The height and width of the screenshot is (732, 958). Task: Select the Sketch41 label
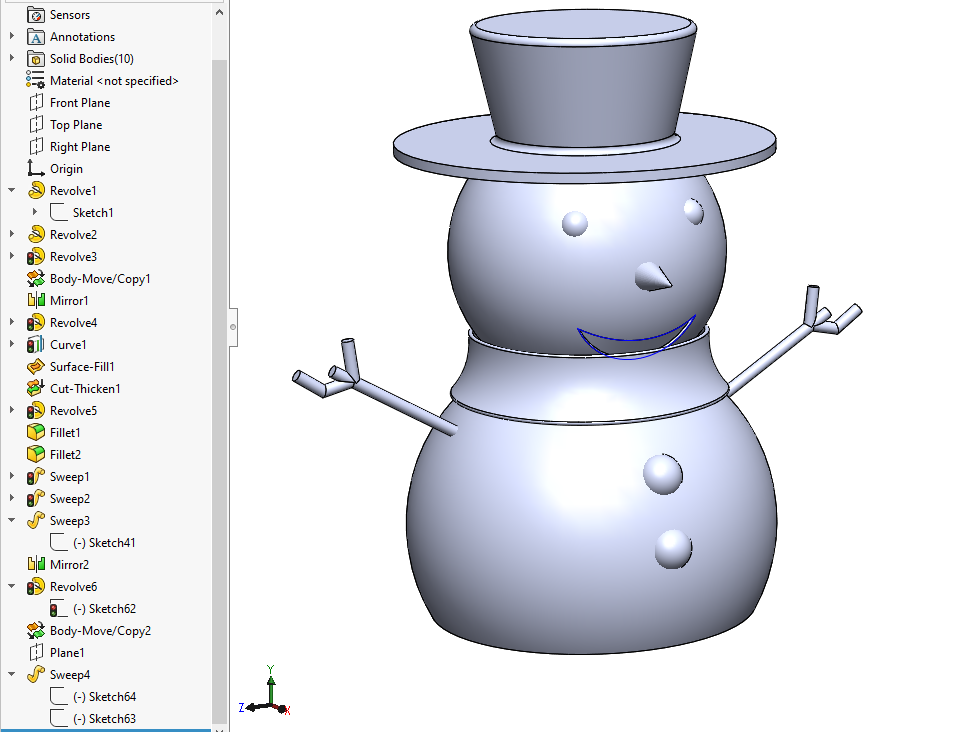coord(104,543)
